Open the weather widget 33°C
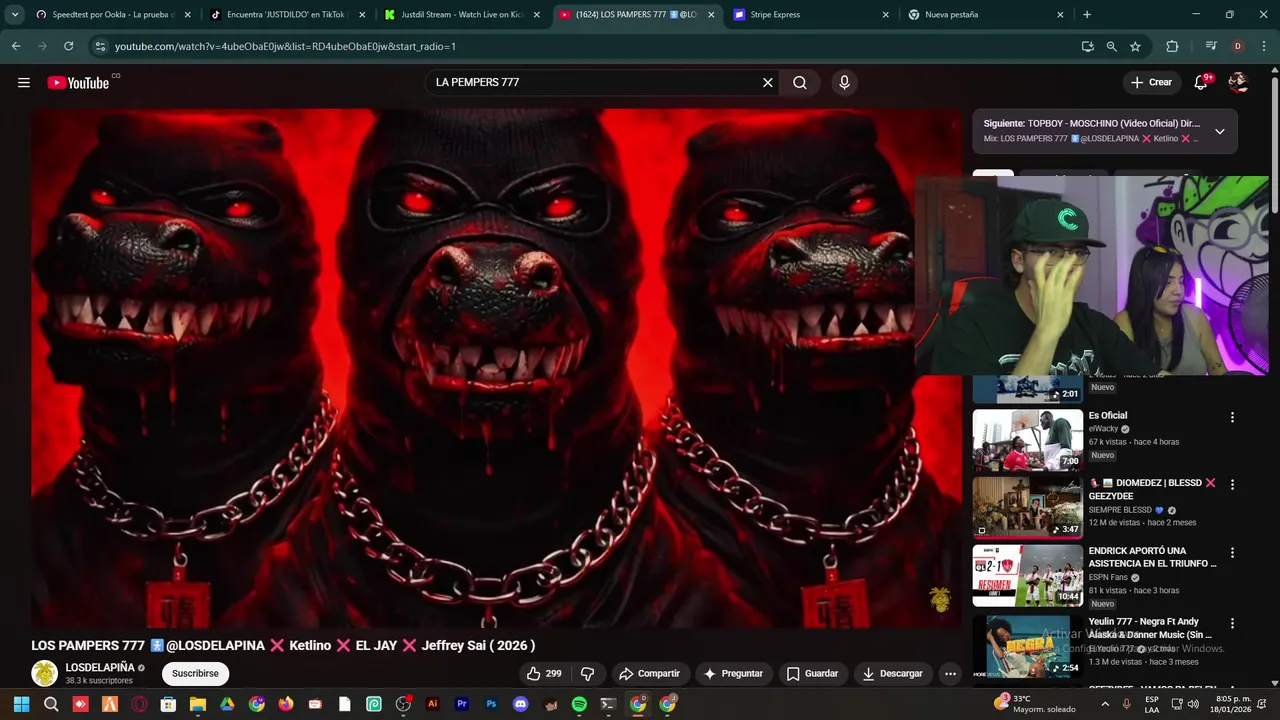 (1035, 704)
